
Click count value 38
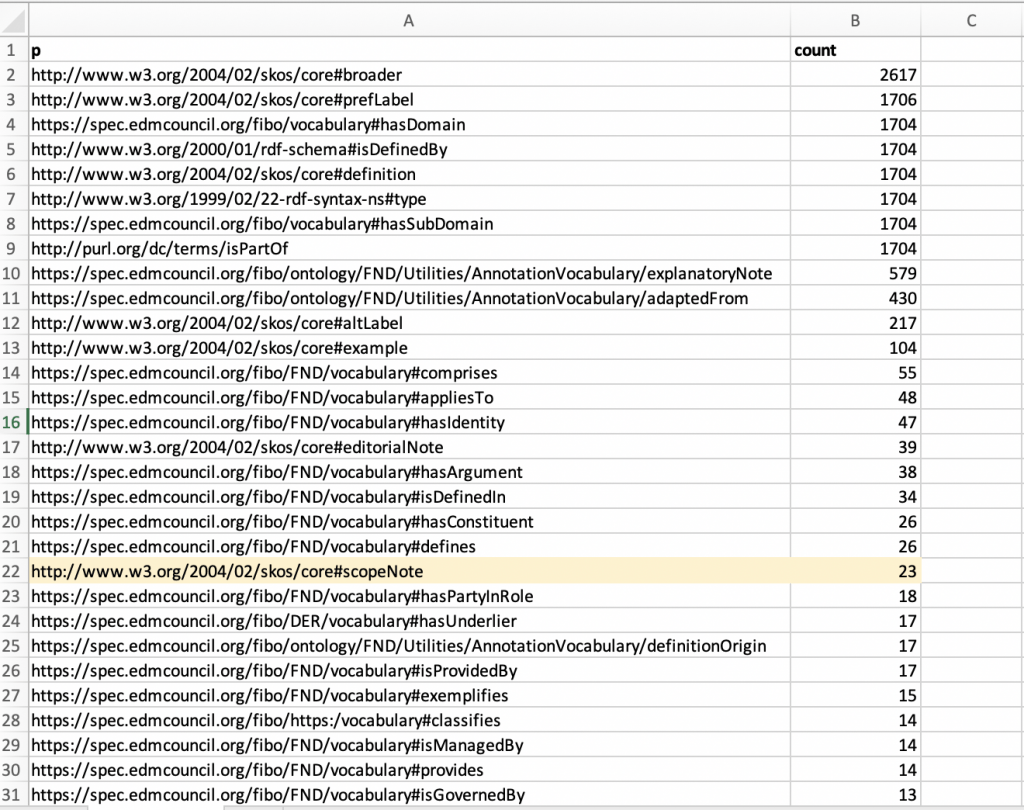[x=856, y=472]
